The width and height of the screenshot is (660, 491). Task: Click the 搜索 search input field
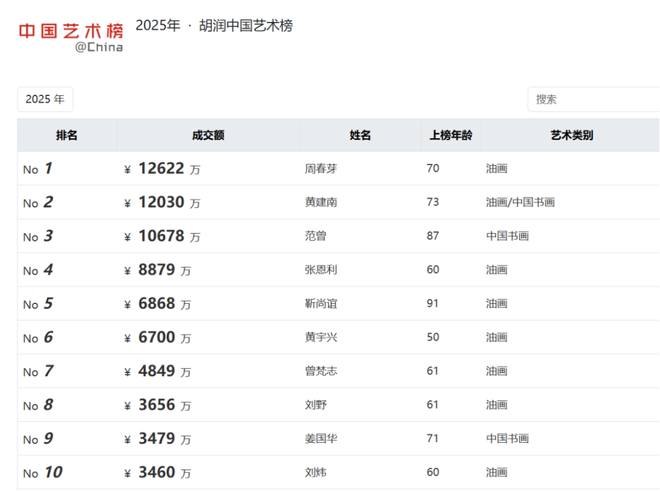click(x=594, y=99)
